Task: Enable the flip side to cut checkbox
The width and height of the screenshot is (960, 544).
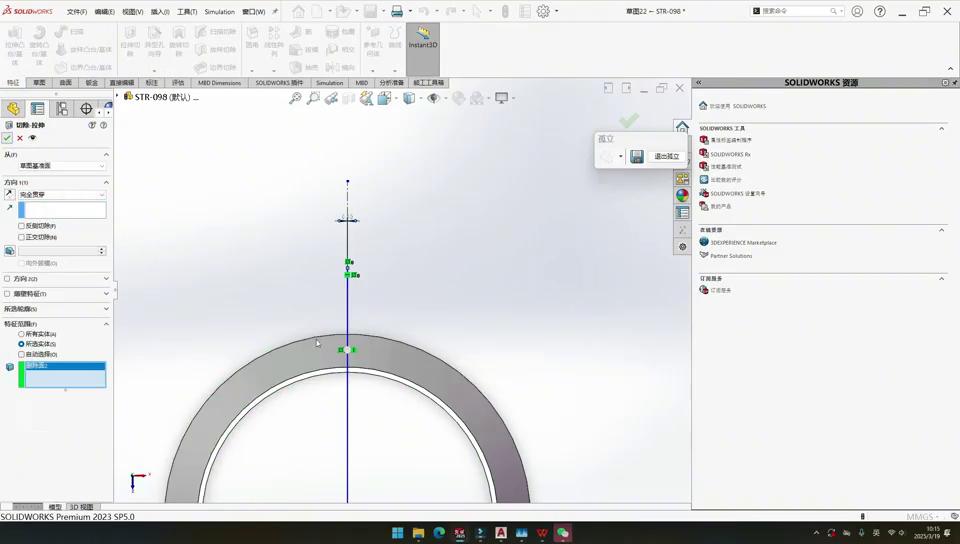Action: (22, 226)
